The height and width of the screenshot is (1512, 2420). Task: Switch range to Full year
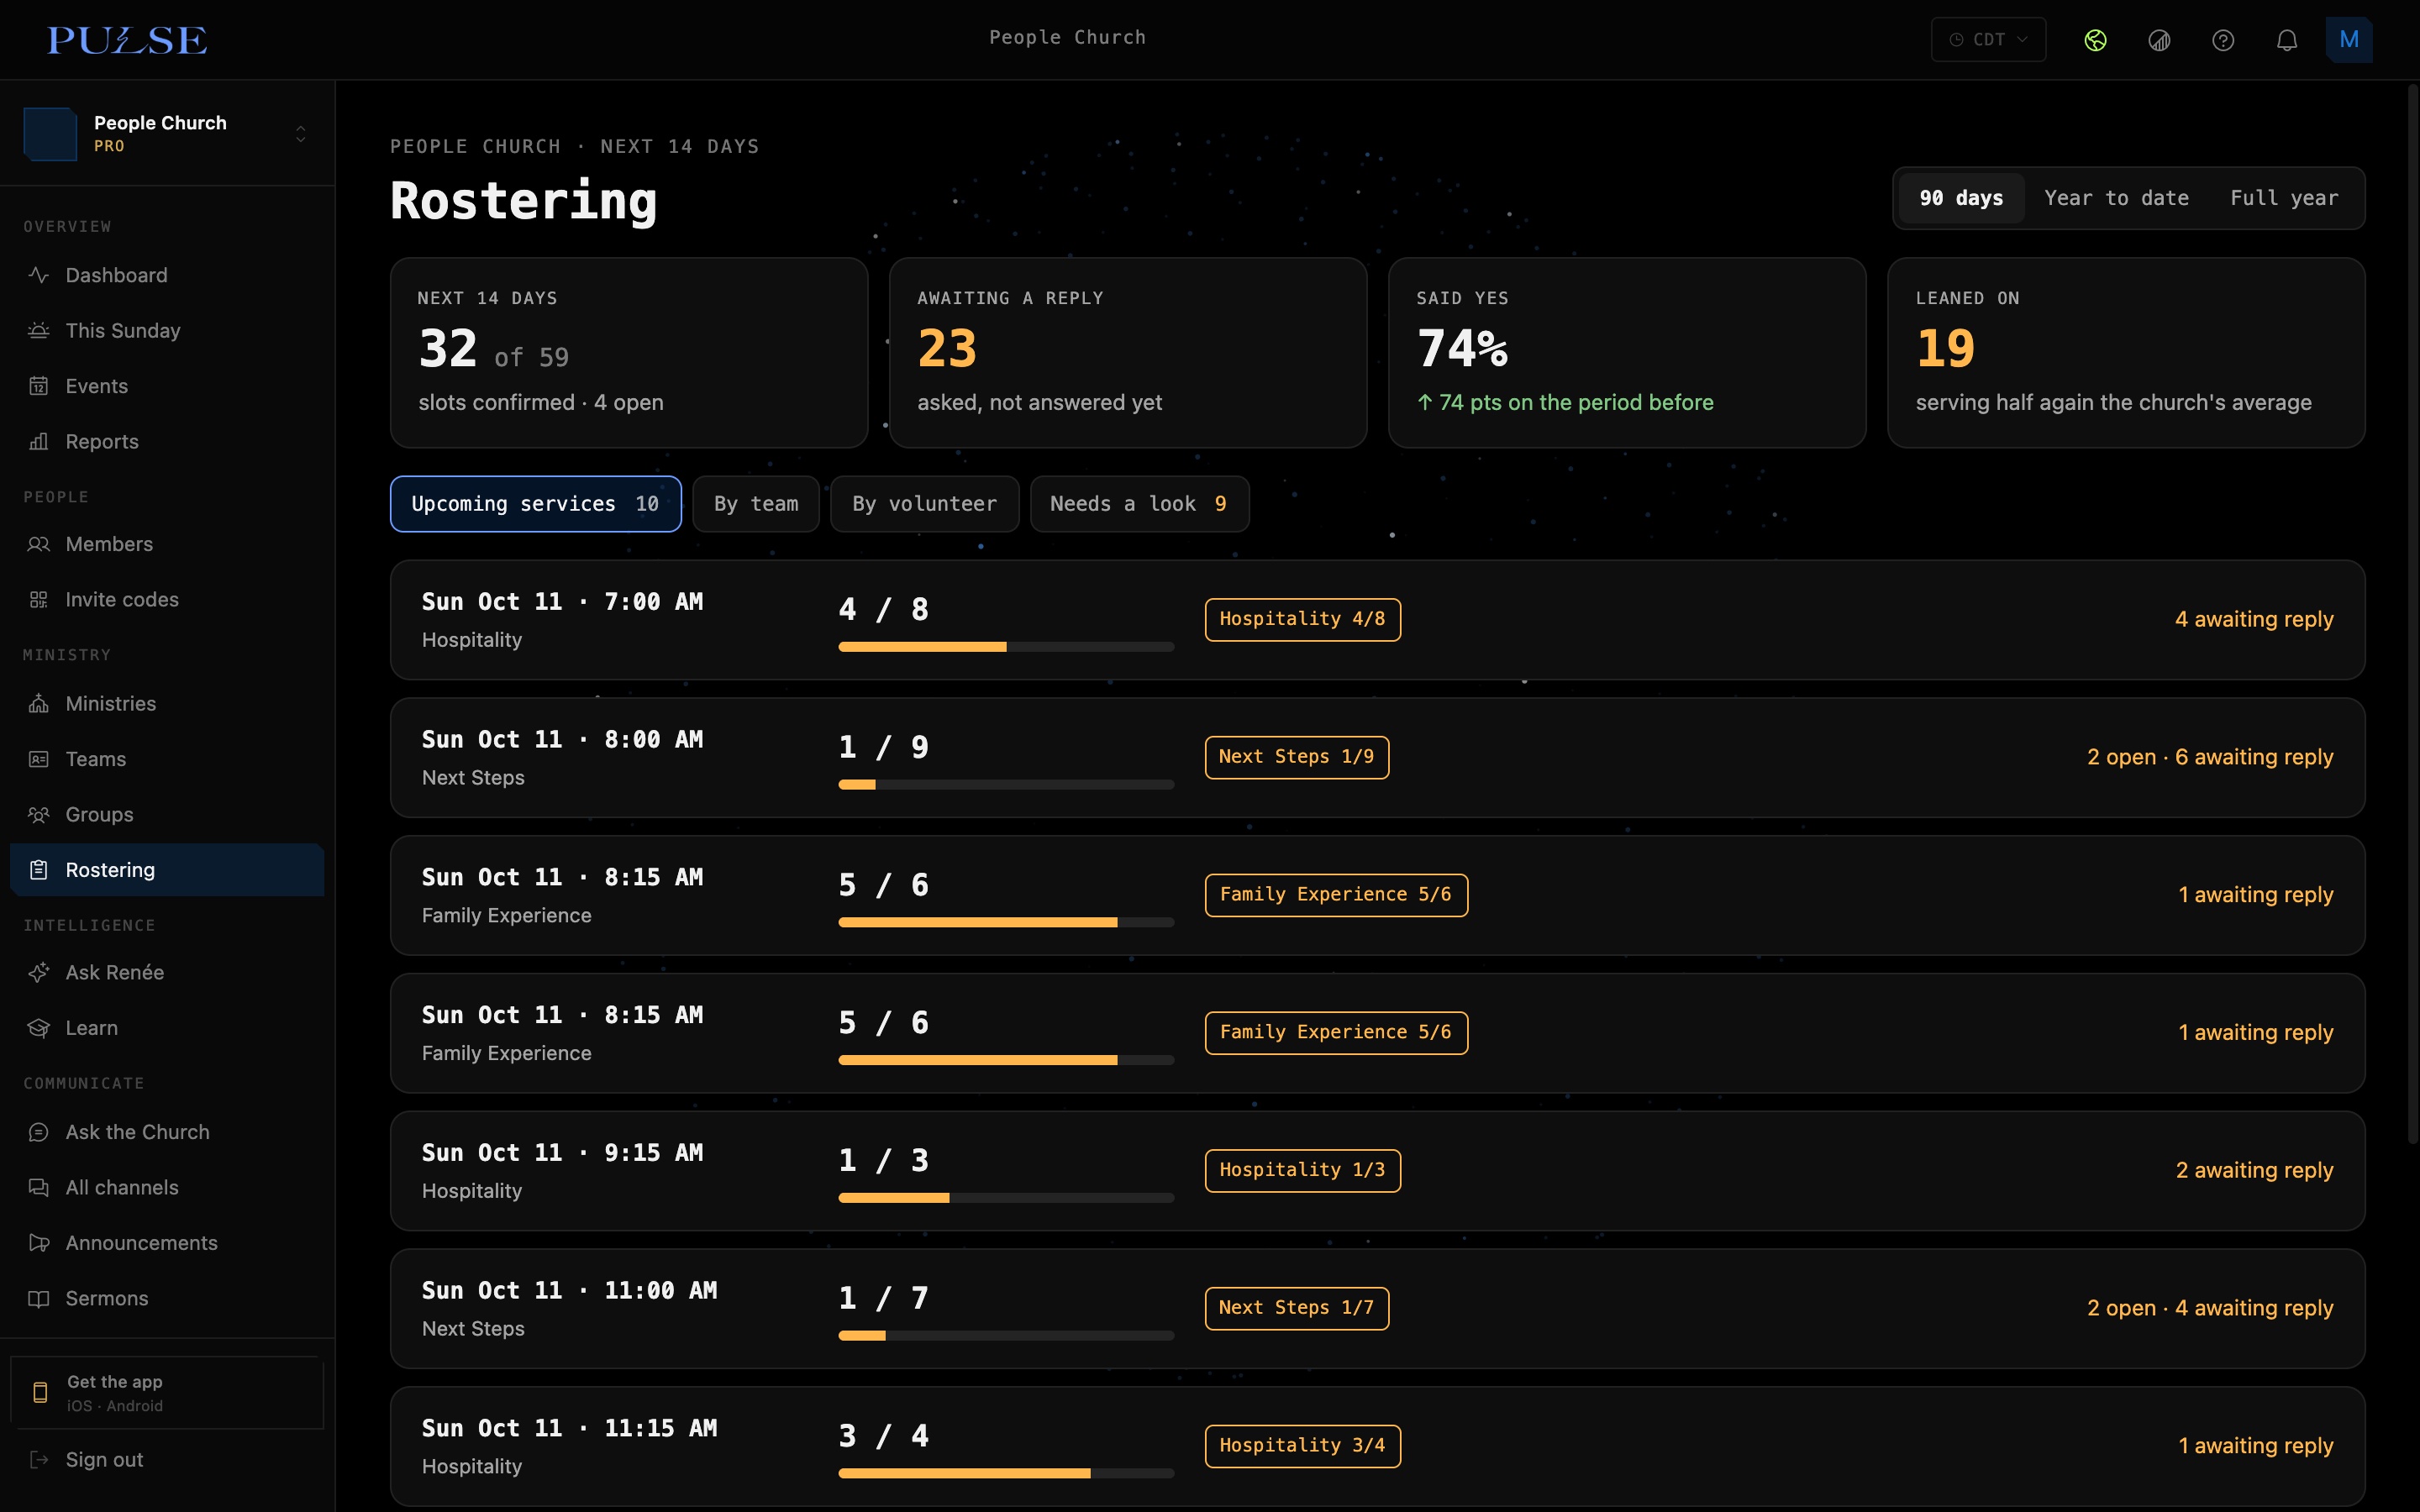coord(2284,198)
